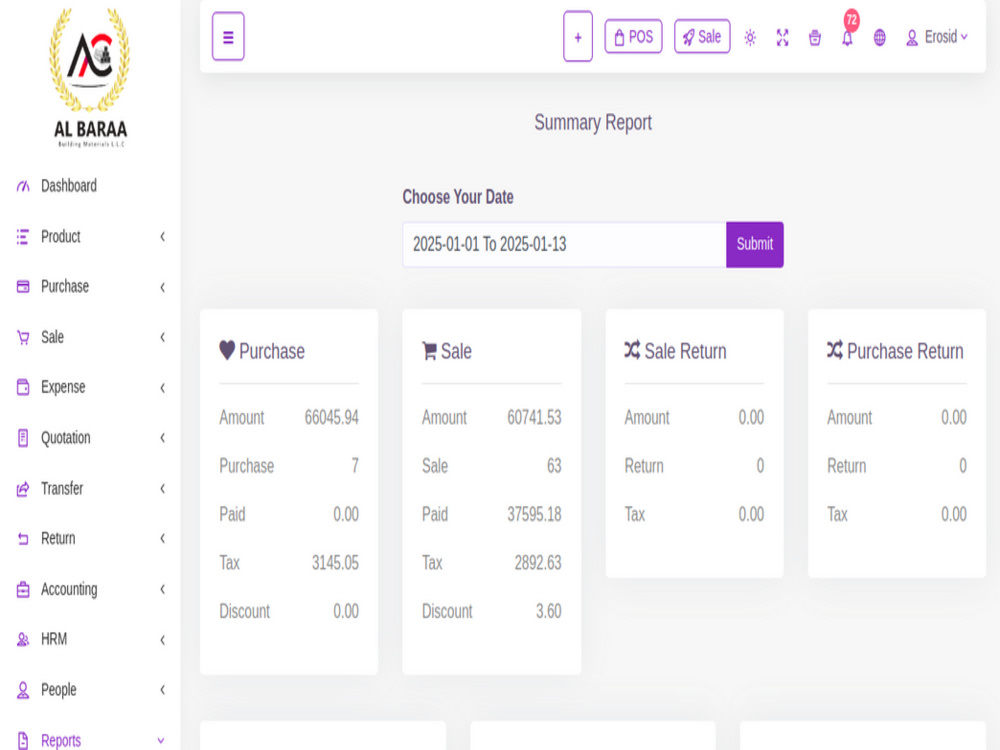Image resolution: width=1000 pixels, height=750 pixels.
Task: Expand the Return chevron in sidebar
Action: (163, 538)
